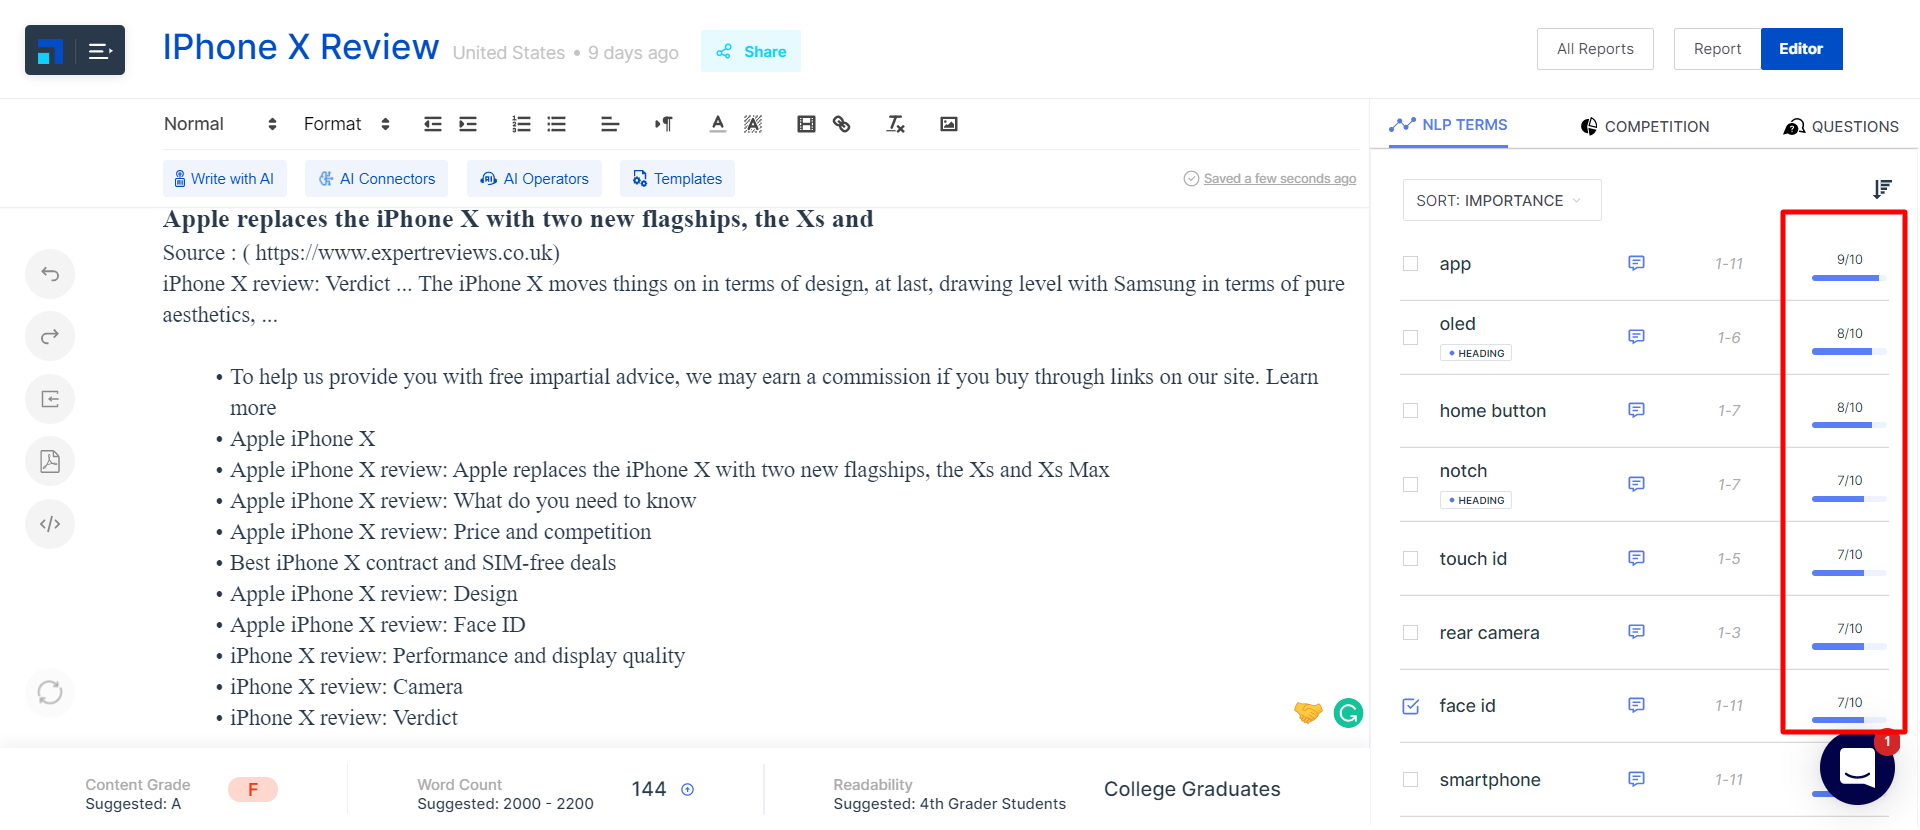Viewport: 1920px width, 830px height.
Task: Check the touch id term checkbox
Action: (1411, 559)
